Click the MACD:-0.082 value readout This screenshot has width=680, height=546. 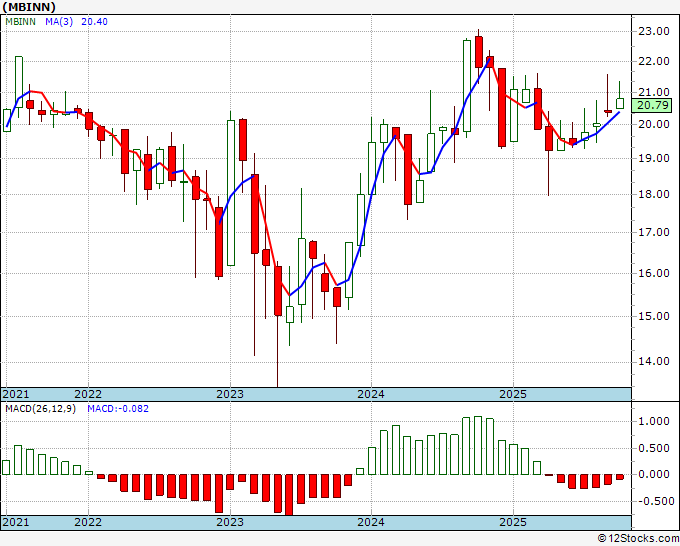[118, 409]
